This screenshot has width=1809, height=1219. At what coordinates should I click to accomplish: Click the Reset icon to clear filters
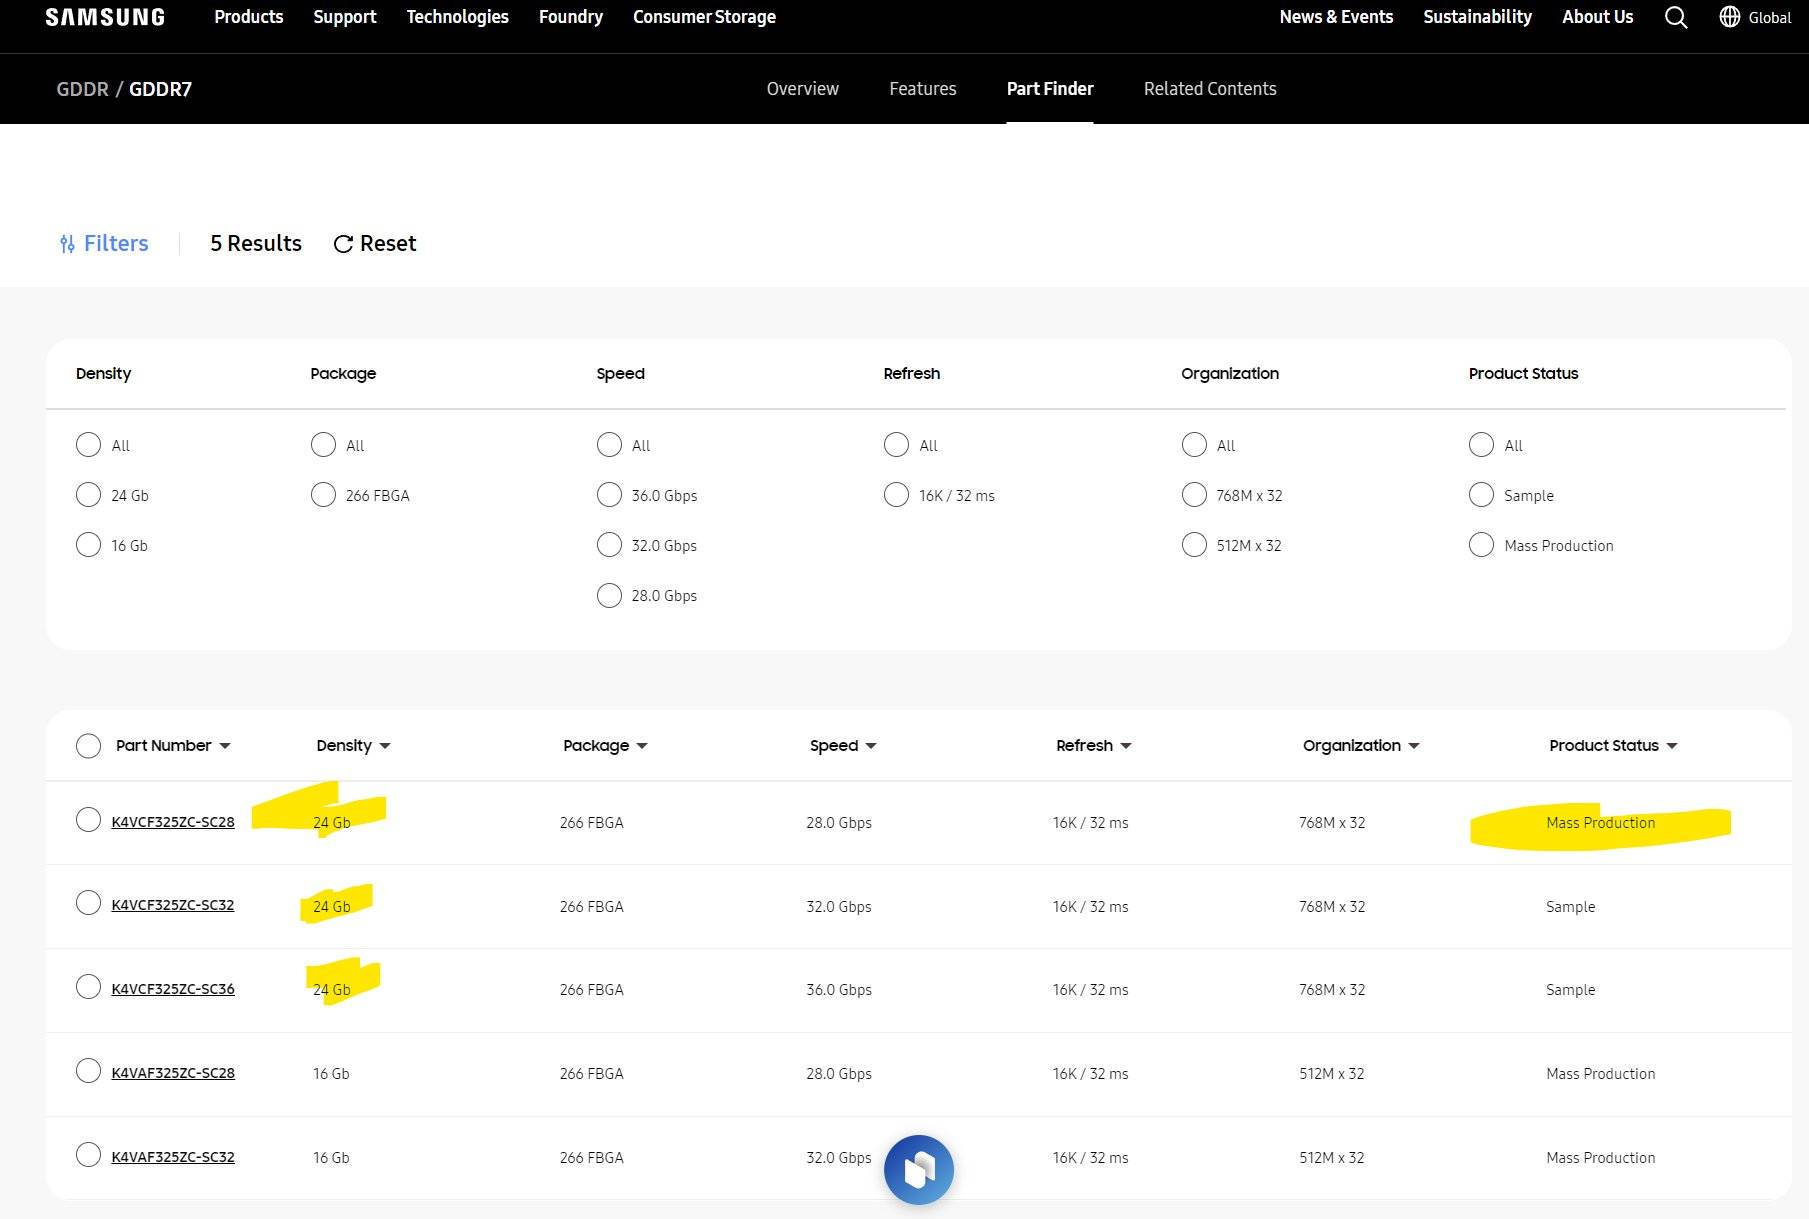343,243
